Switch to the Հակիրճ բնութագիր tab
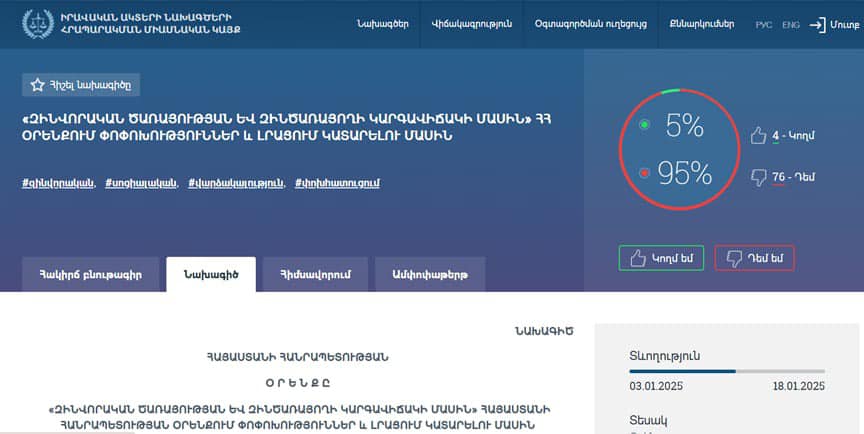The height and width of the screenshot is (434, 864). pyautogui.click(x=90, y=274)
